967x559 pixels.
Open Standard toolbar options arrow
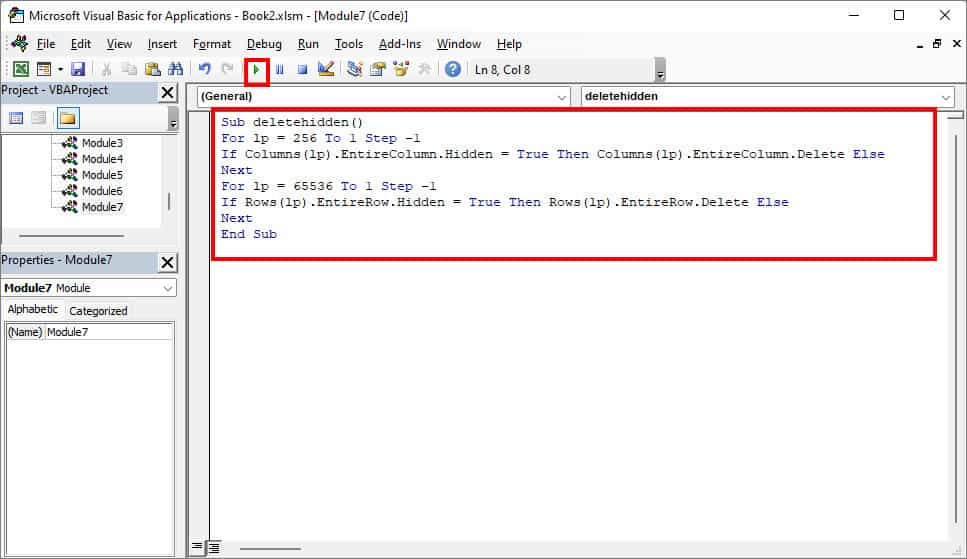(x=660, y=70)
